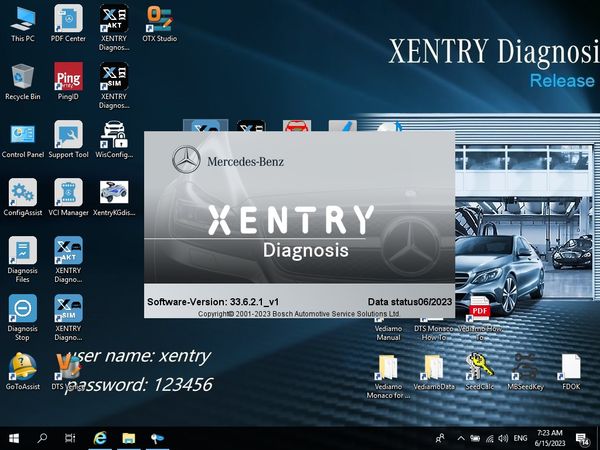The height and width of the screenshot is (450, 600).
Task: Open DTS Venice desktop shortcut
Action: click(x=68, y=372)
